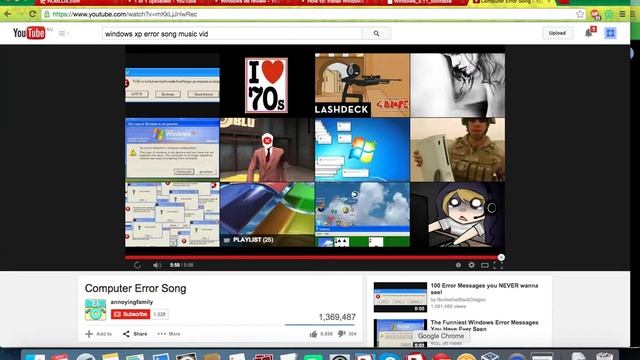Mute the video volume
The image size is (640, 360).
(x=157, y=265)
